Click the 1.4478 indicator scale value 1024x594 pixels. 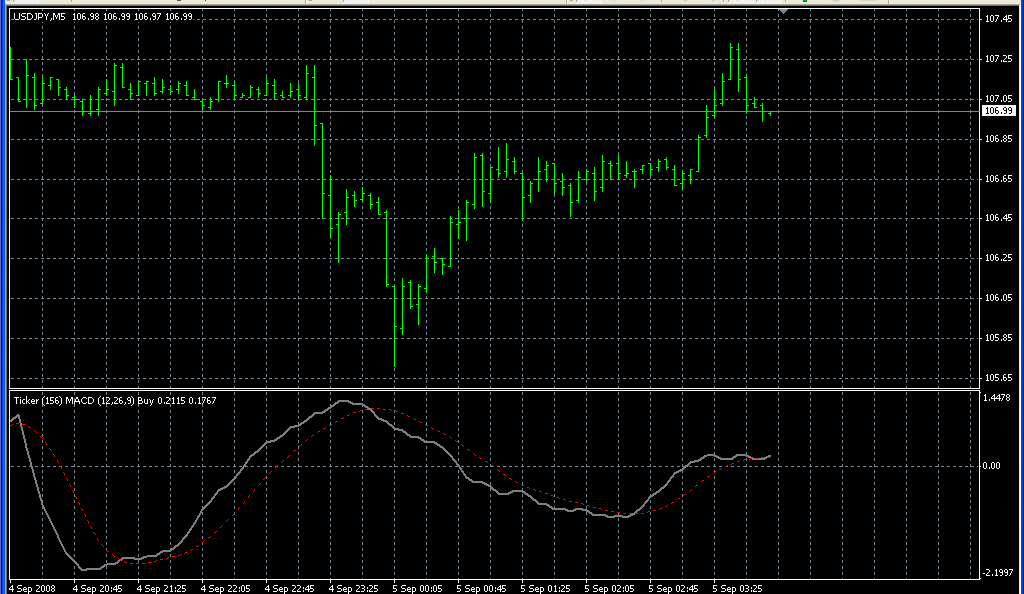pos(999,398)
